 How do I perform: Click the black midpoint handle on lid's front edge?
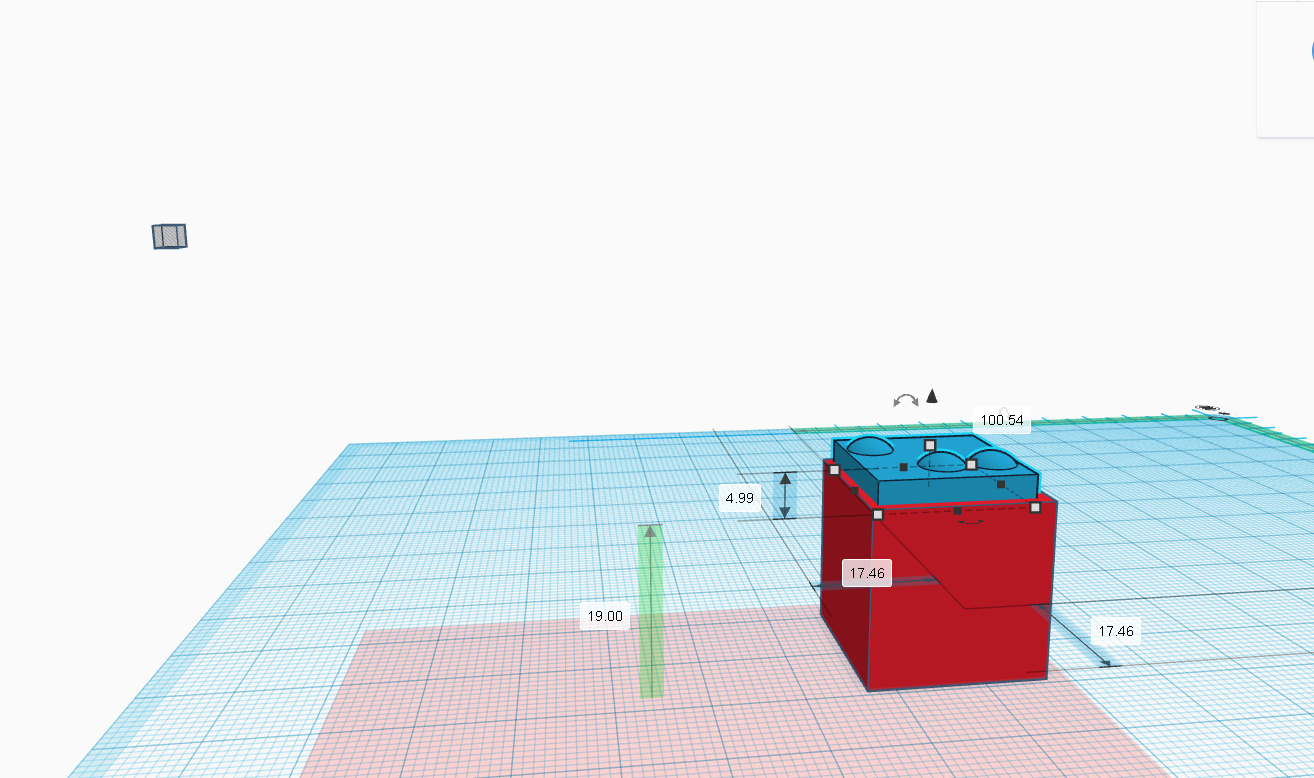tap(957, 511)
